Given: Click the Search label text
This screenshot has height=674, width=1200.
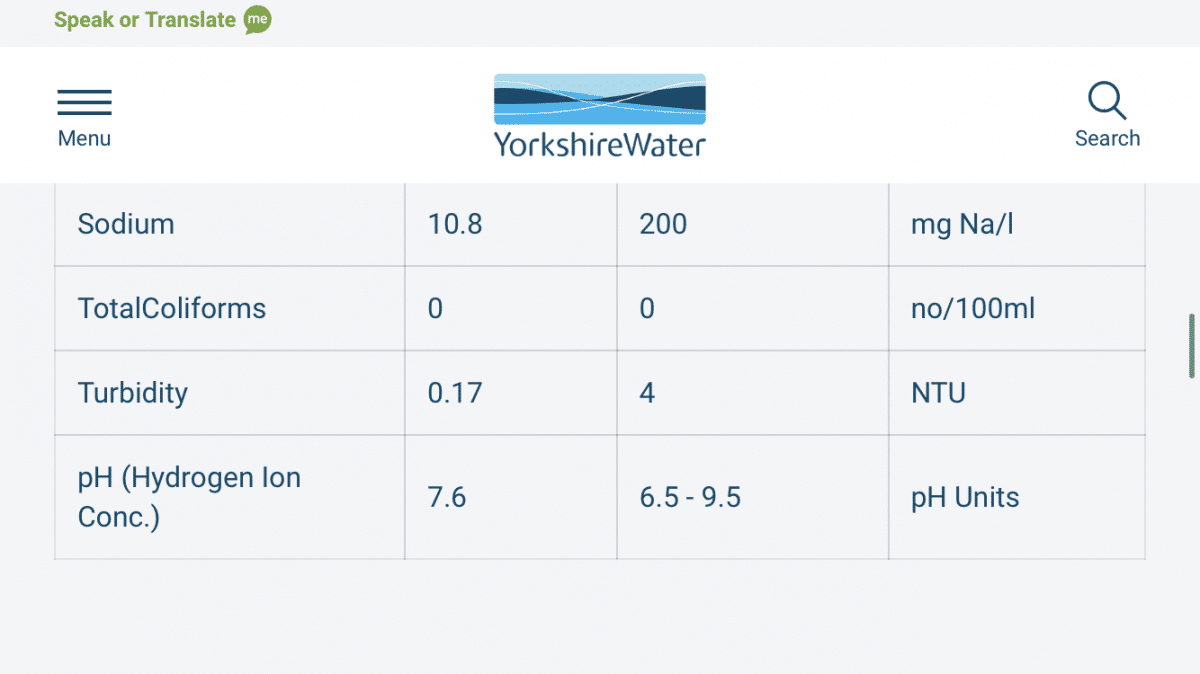Looking at the screenshot, I should pos(1107,138).
